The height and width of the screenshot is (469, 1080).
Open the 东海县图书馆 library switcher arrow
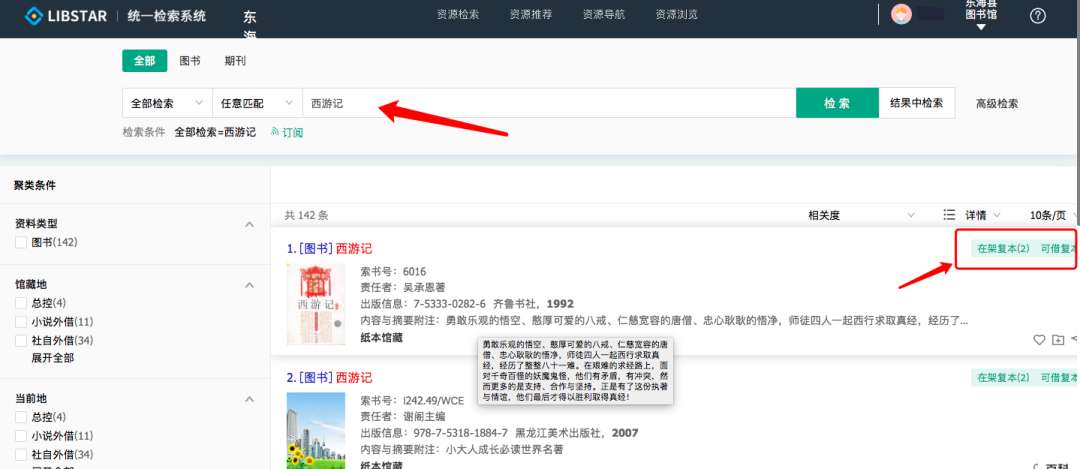981,28
